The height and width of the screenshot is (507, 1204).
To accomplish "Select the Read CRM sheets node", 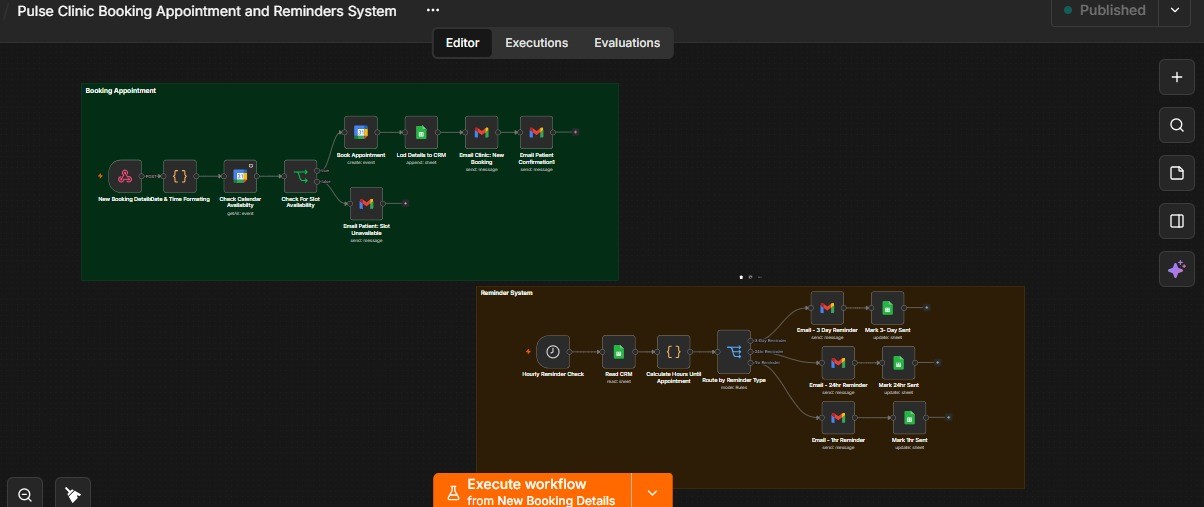I will pos(618,351).
